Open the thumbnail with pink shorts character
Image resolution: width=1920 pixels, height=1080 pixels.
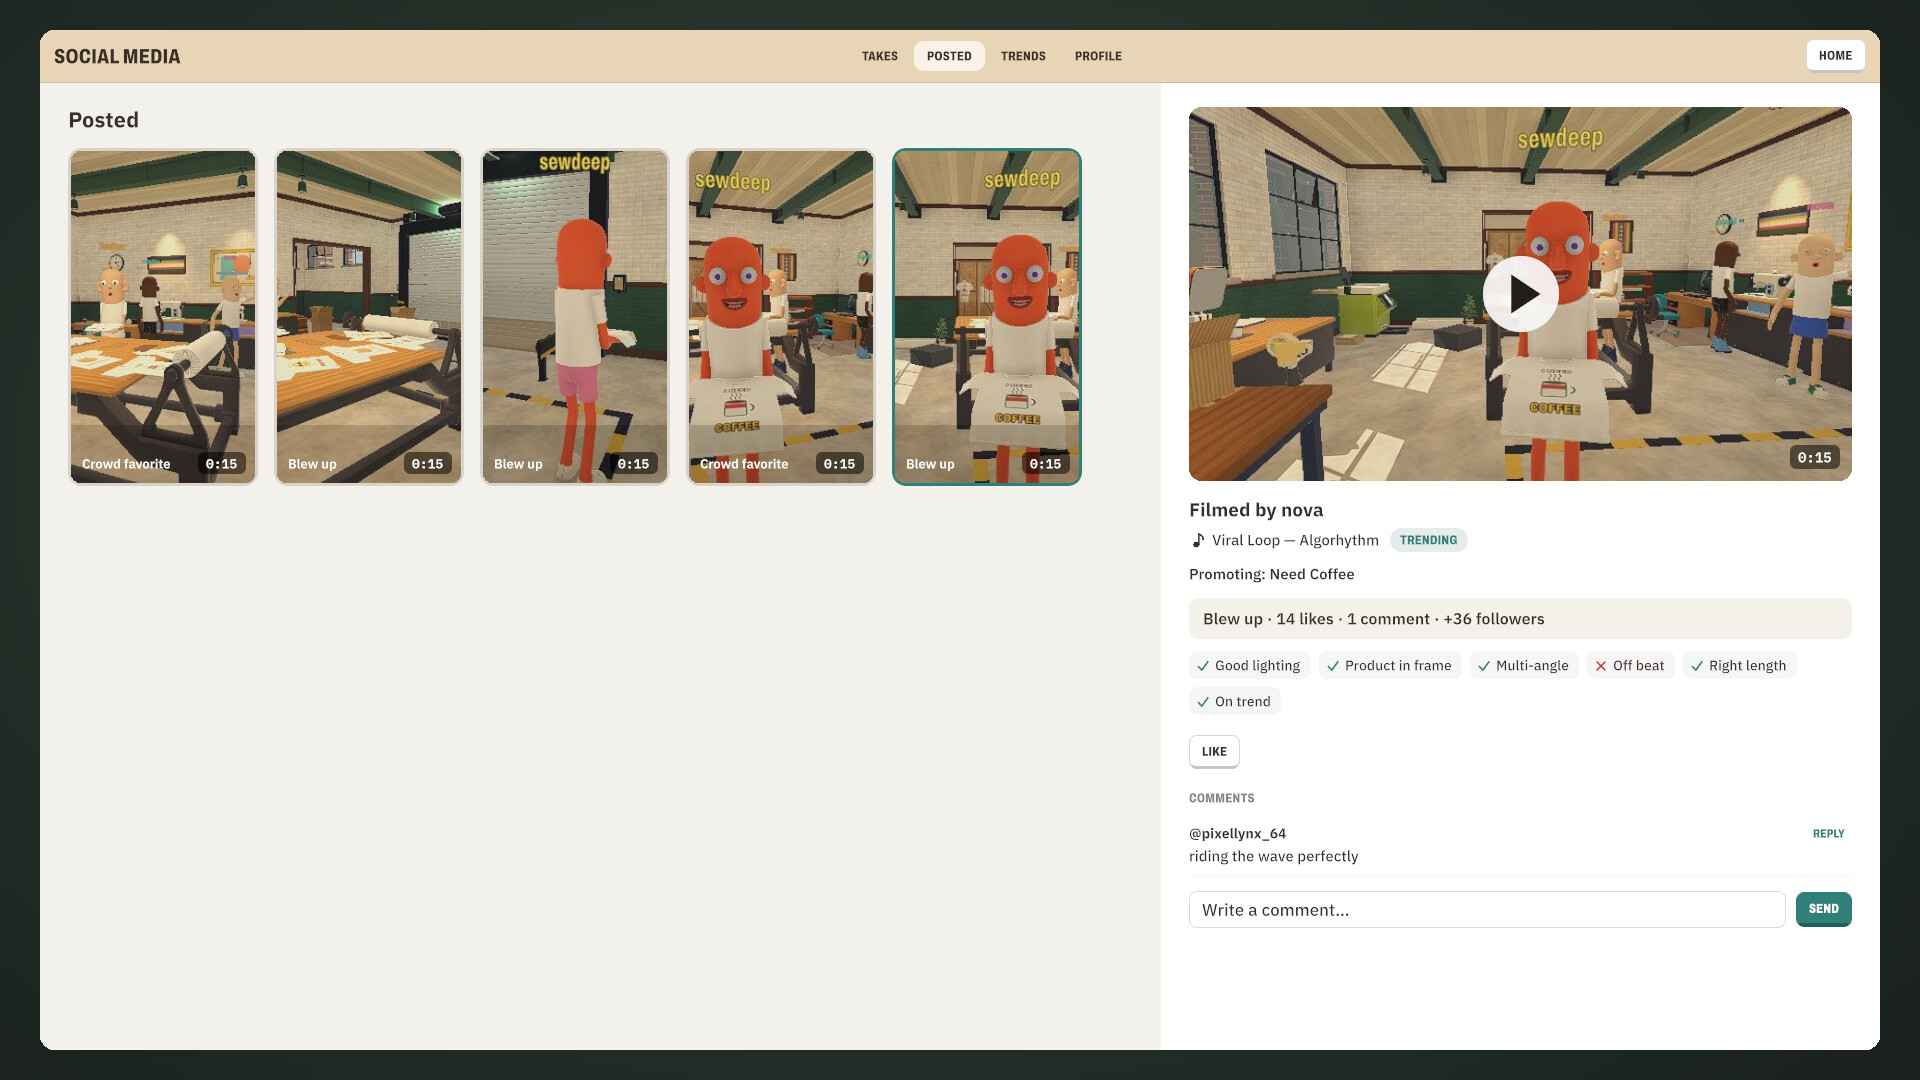point(575,317)
